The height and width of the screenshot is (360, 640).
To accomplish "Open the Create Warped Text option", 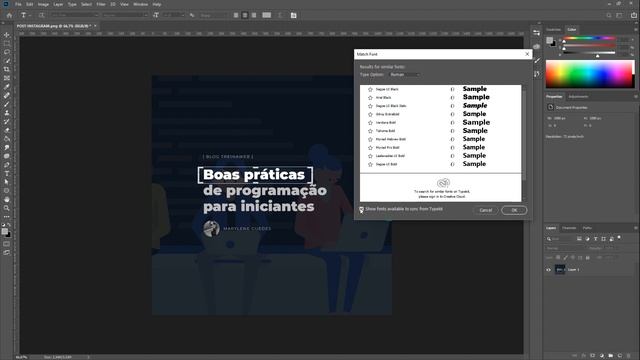I will pyautogui.click(x=280, y=15).
